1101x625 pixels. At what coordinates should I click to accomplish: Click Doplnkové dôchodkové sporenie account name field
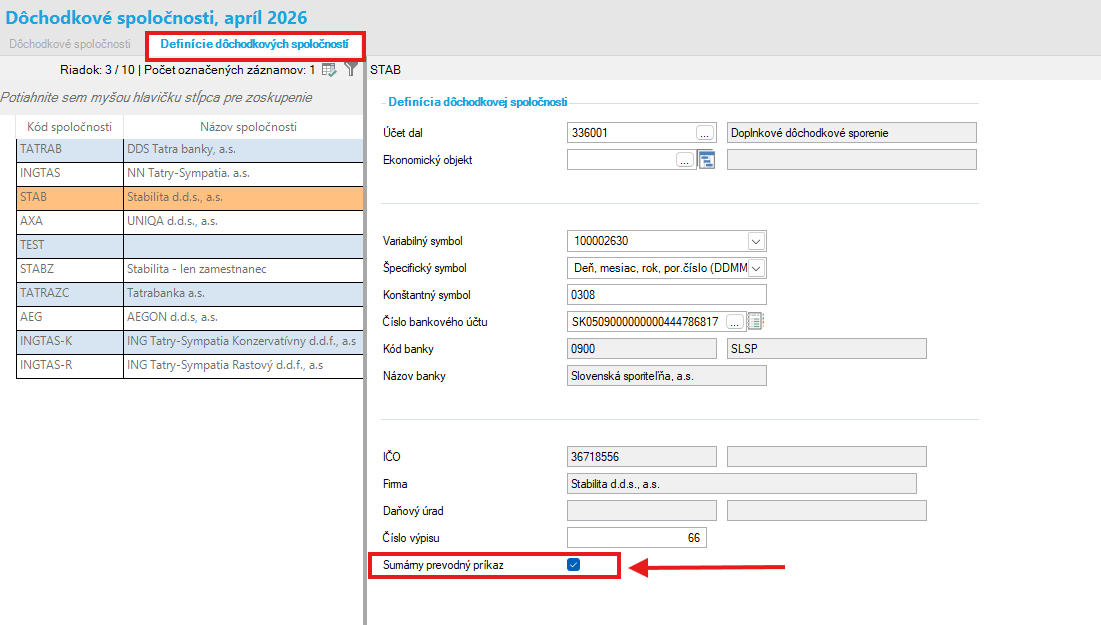point(852,133)
